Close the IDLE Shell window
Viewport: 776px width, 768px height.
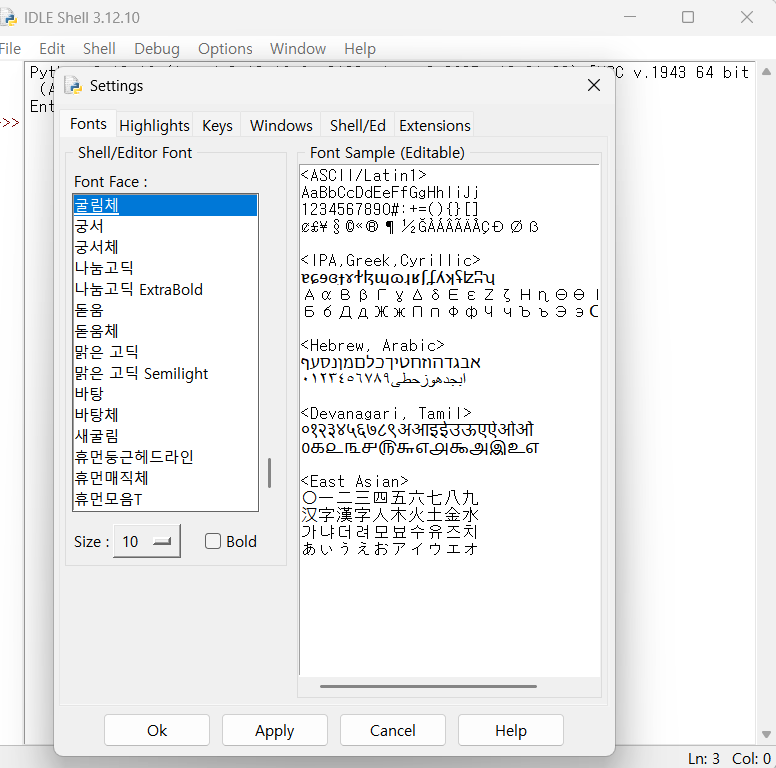747,17
